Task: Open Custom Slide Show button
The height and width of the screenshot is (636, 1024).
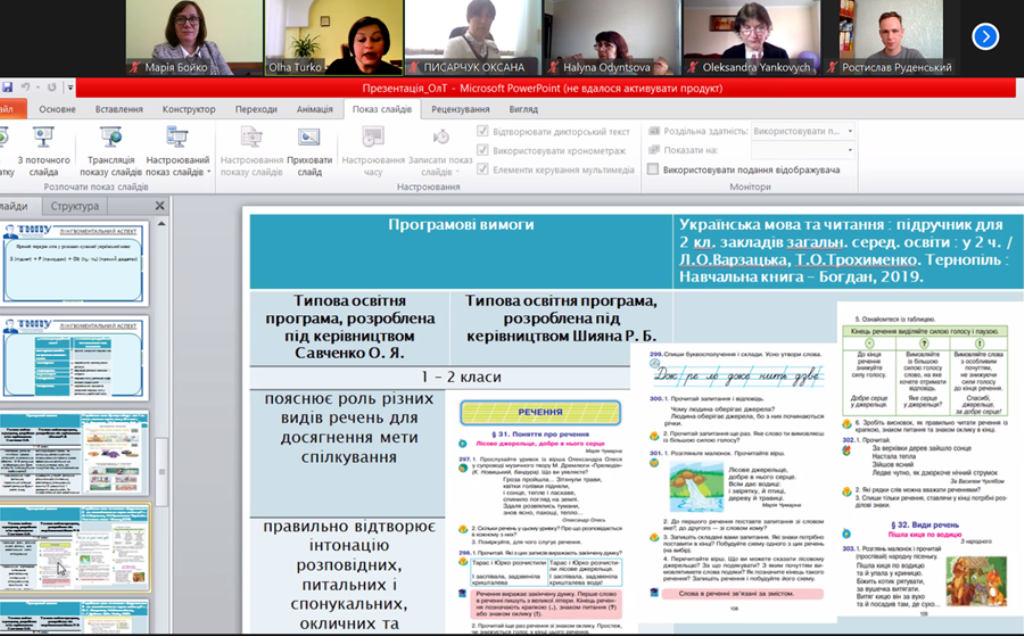Action: [x=178, y=150]
